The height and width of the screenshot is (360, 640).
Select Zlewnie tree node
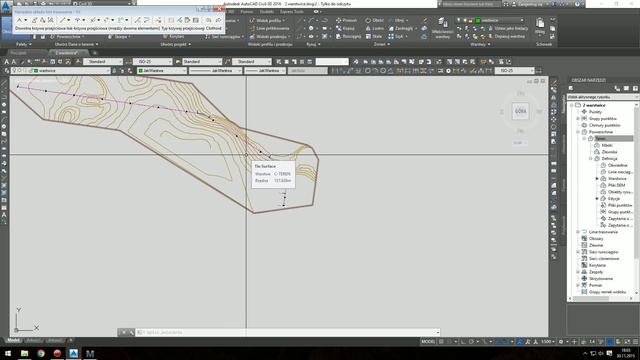596,245
